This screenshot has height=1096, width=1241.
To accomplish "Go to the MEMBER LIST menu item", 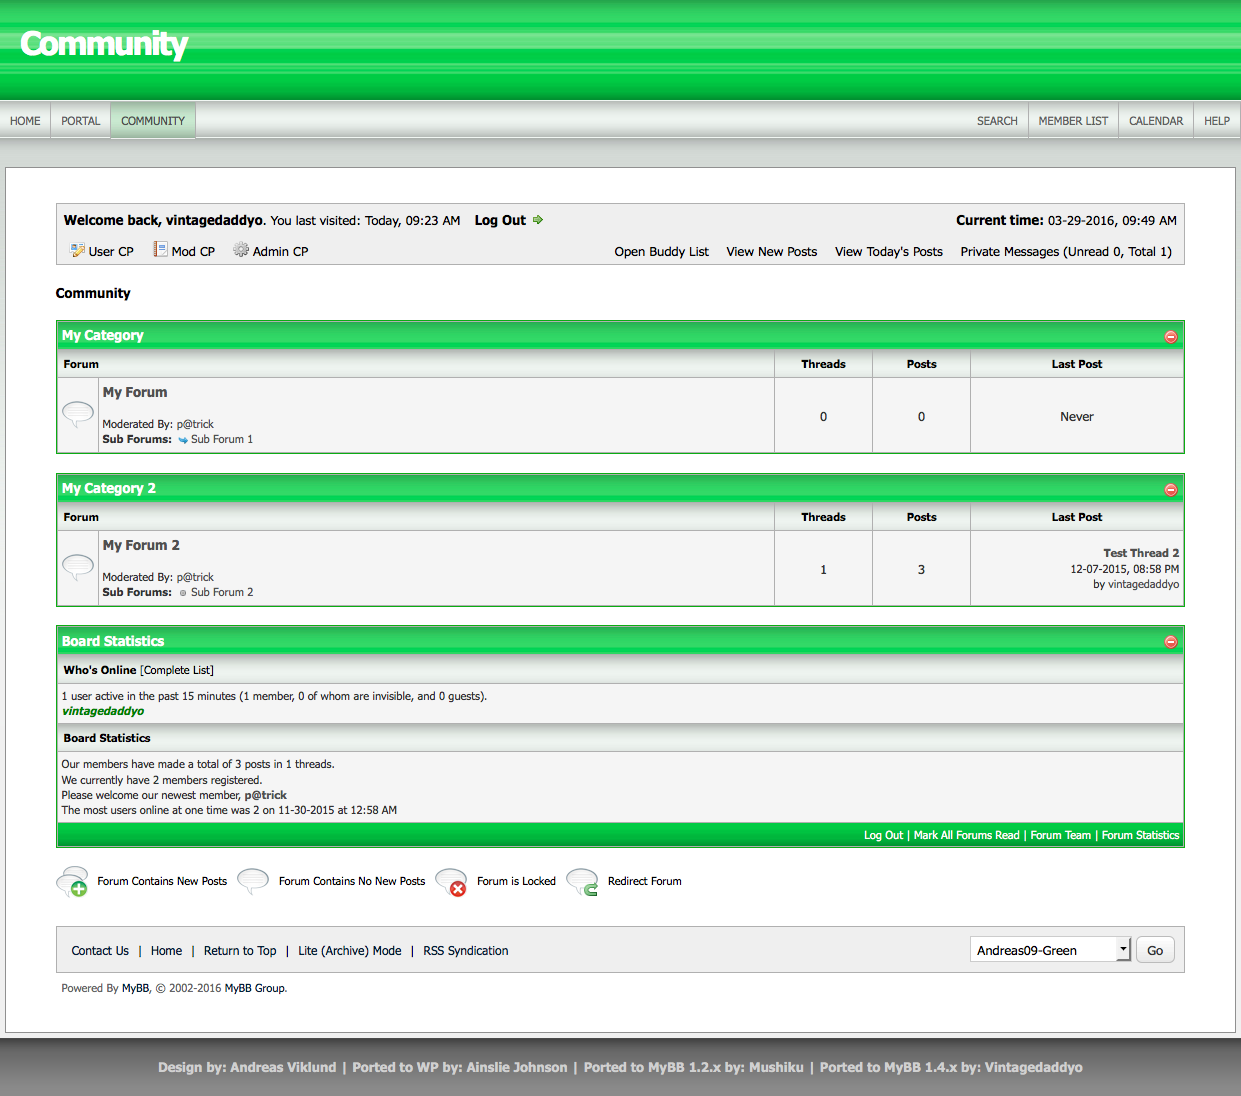I will pos(1073,121).
